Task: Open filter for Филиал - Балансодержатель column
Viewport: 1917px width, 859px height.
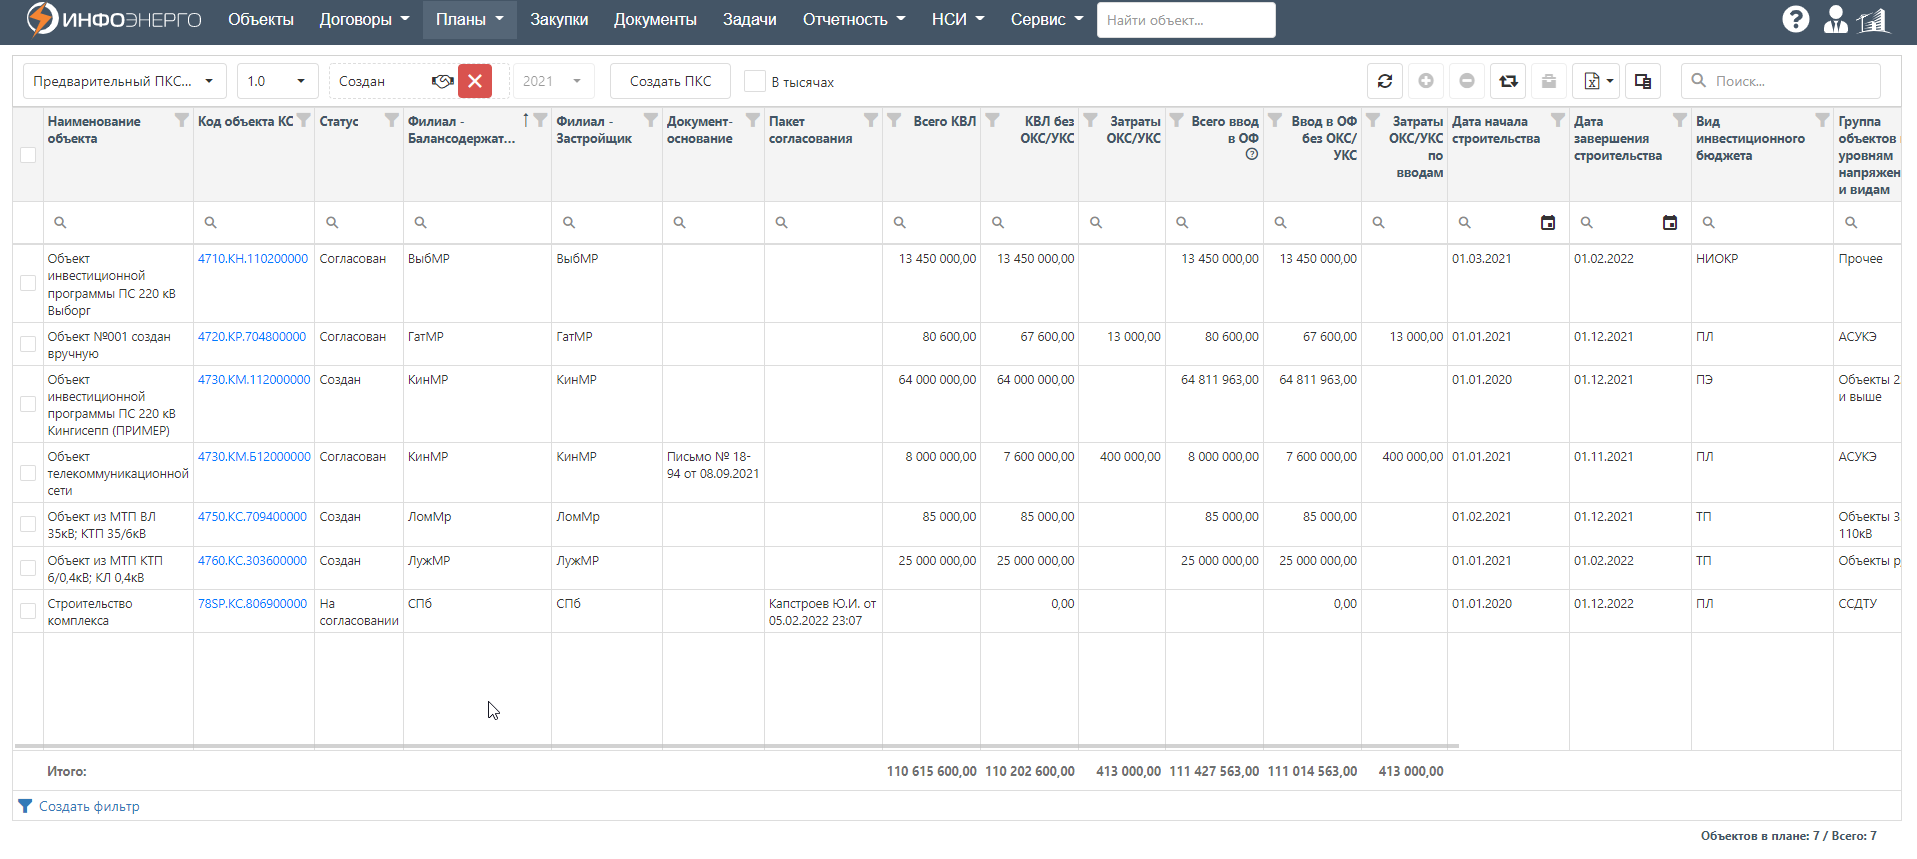Action: (x=540, y=120)
